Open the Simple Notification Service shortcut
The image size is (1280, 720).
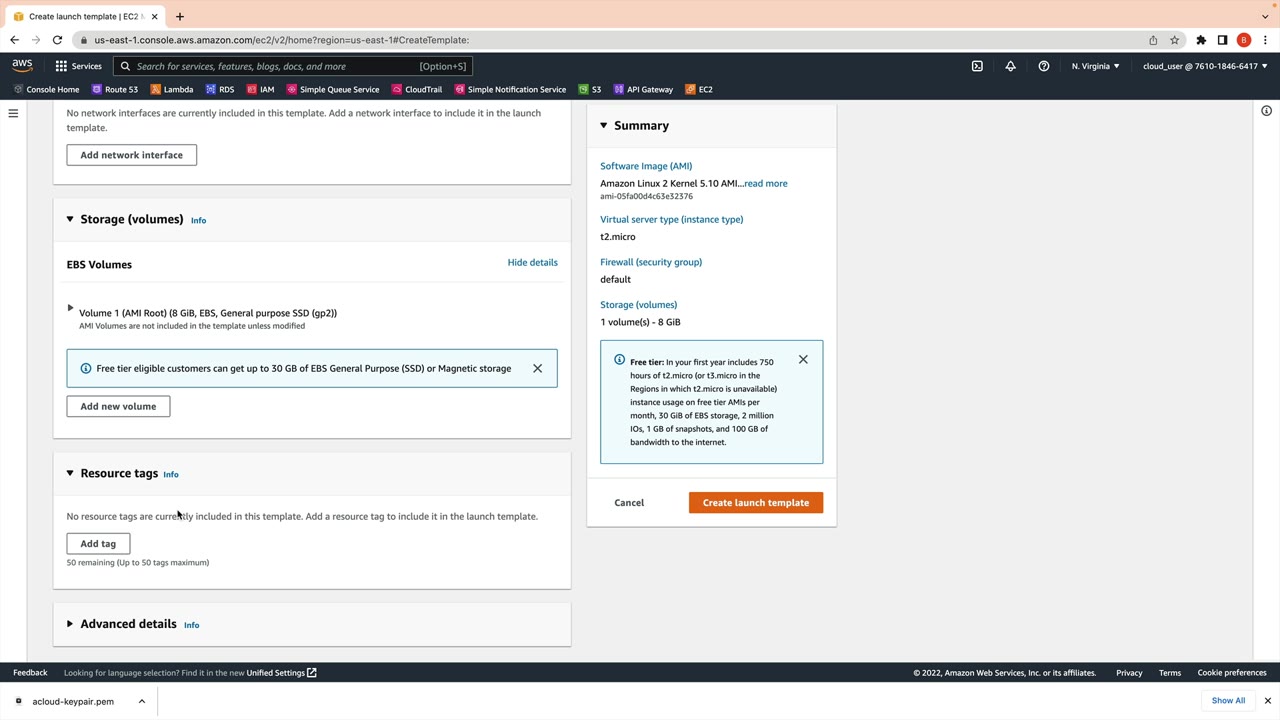point(510,89)
